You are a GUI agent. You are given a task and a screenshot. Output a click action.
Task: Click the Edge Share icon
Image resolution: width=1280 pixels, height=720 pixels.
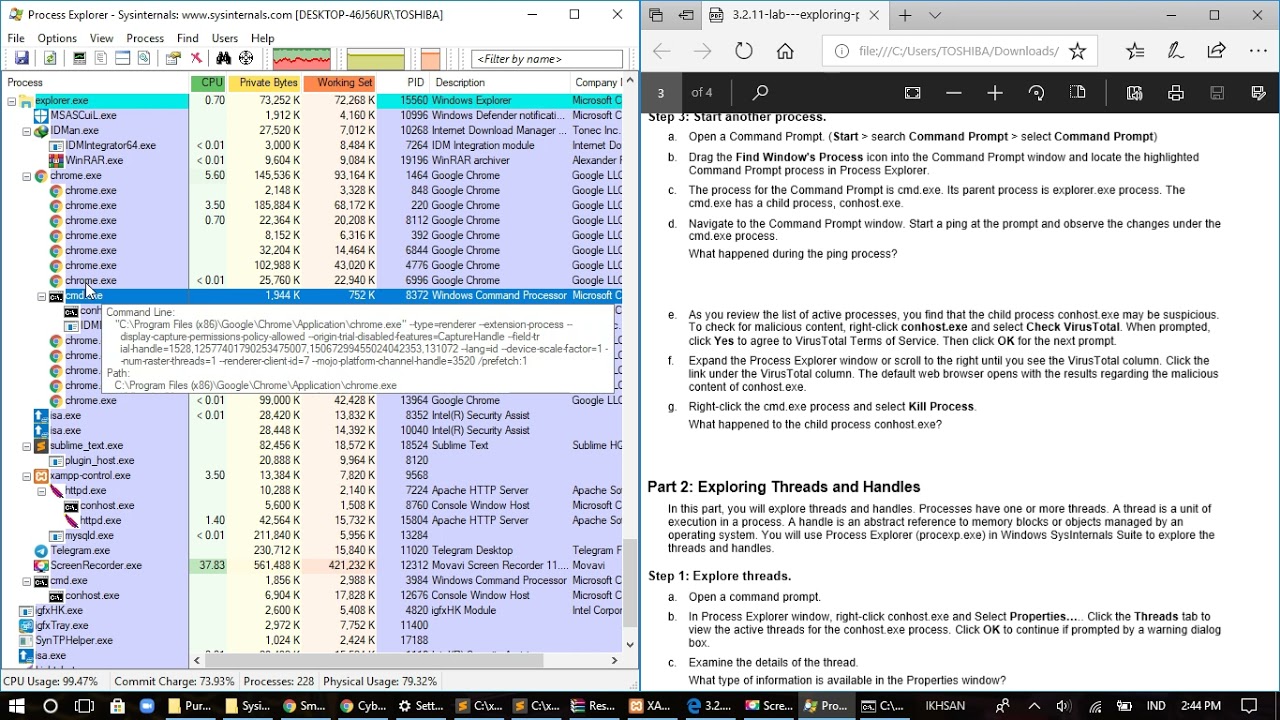point(1216,51)
